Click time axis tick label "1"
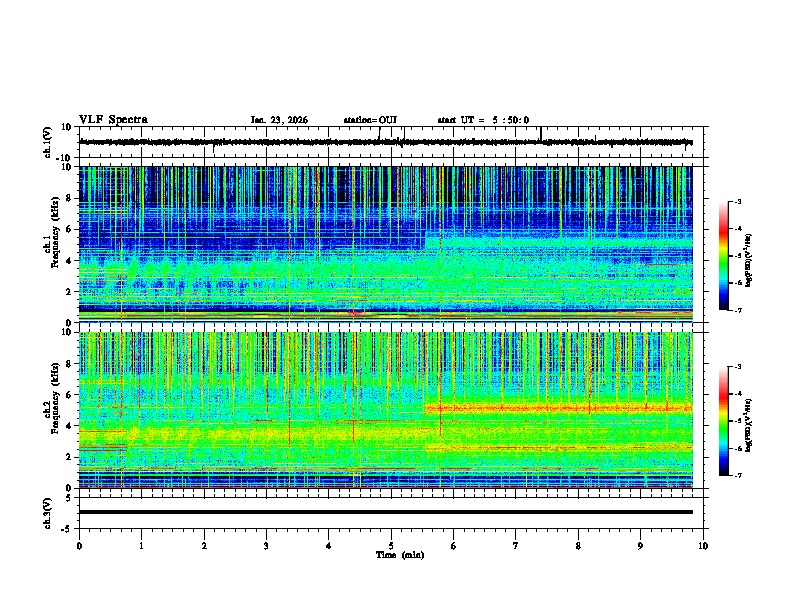Viewport: 792px width, 612px height. point(141,546)
